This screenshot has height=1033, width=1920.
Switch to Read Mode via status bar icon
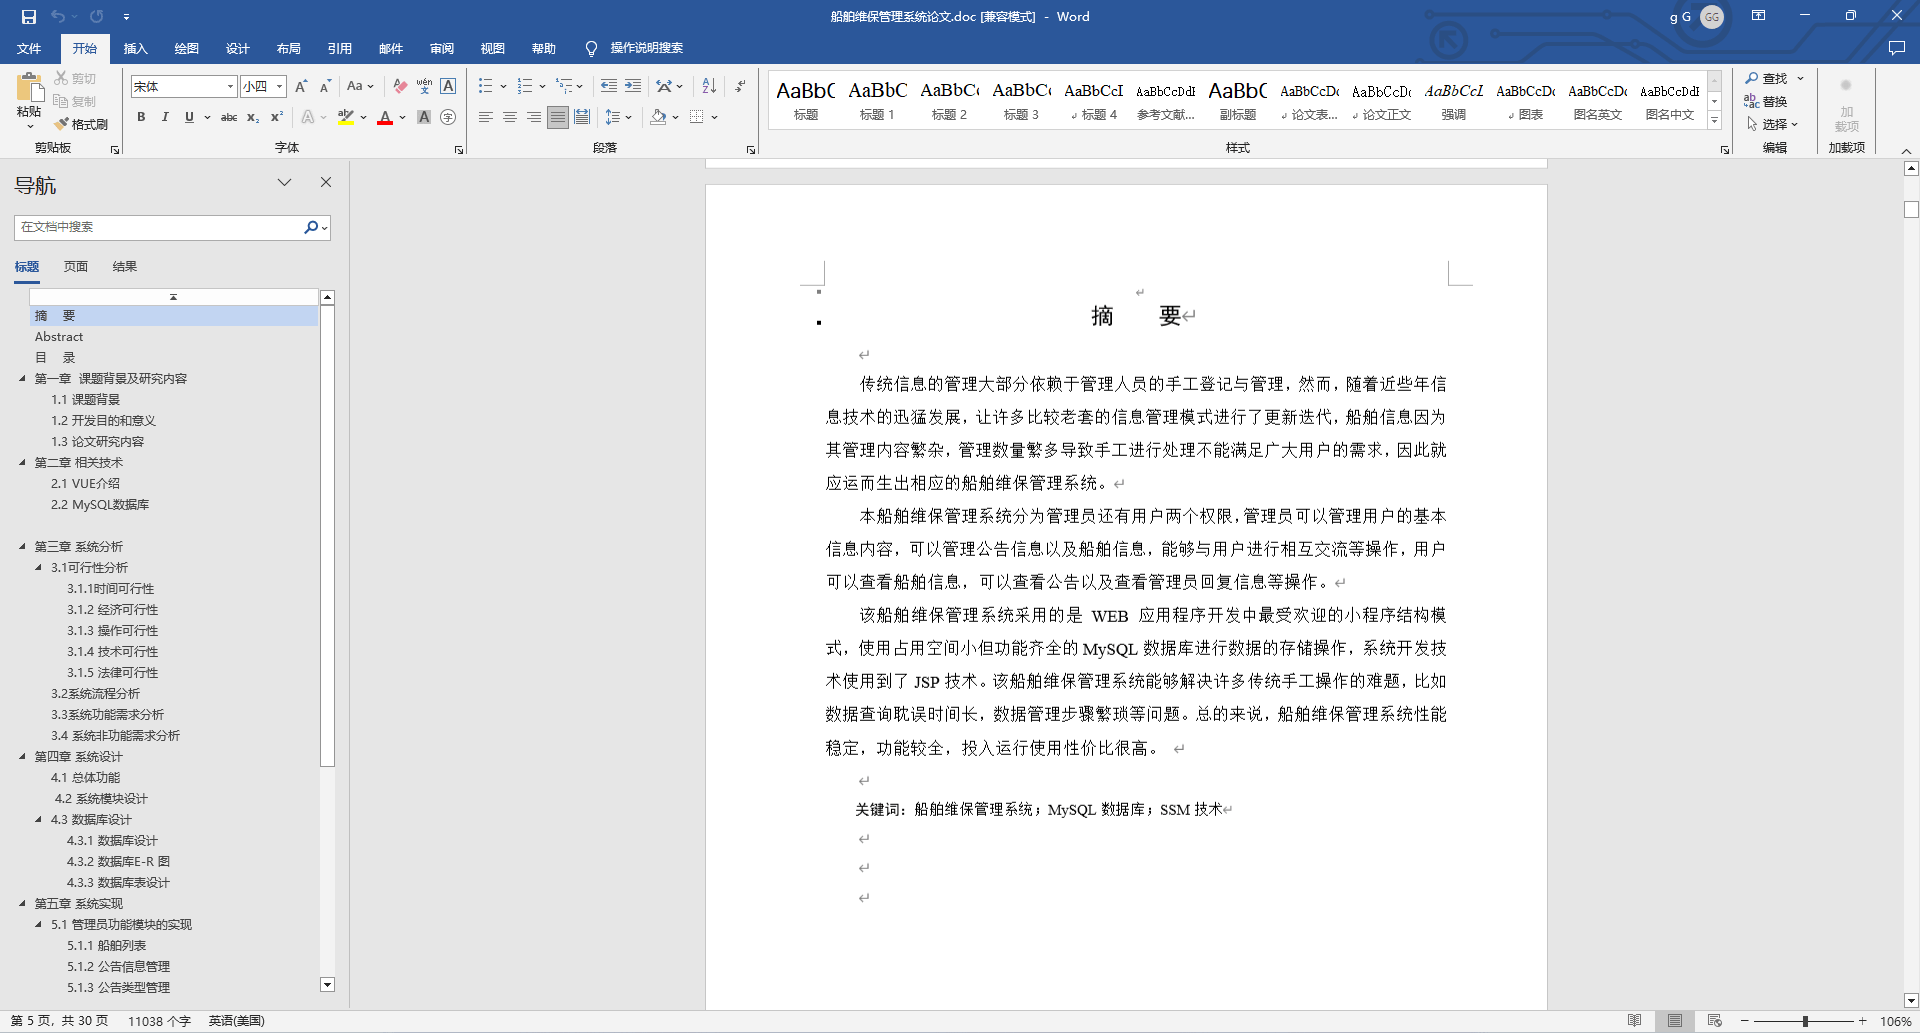(1635, 1021)
